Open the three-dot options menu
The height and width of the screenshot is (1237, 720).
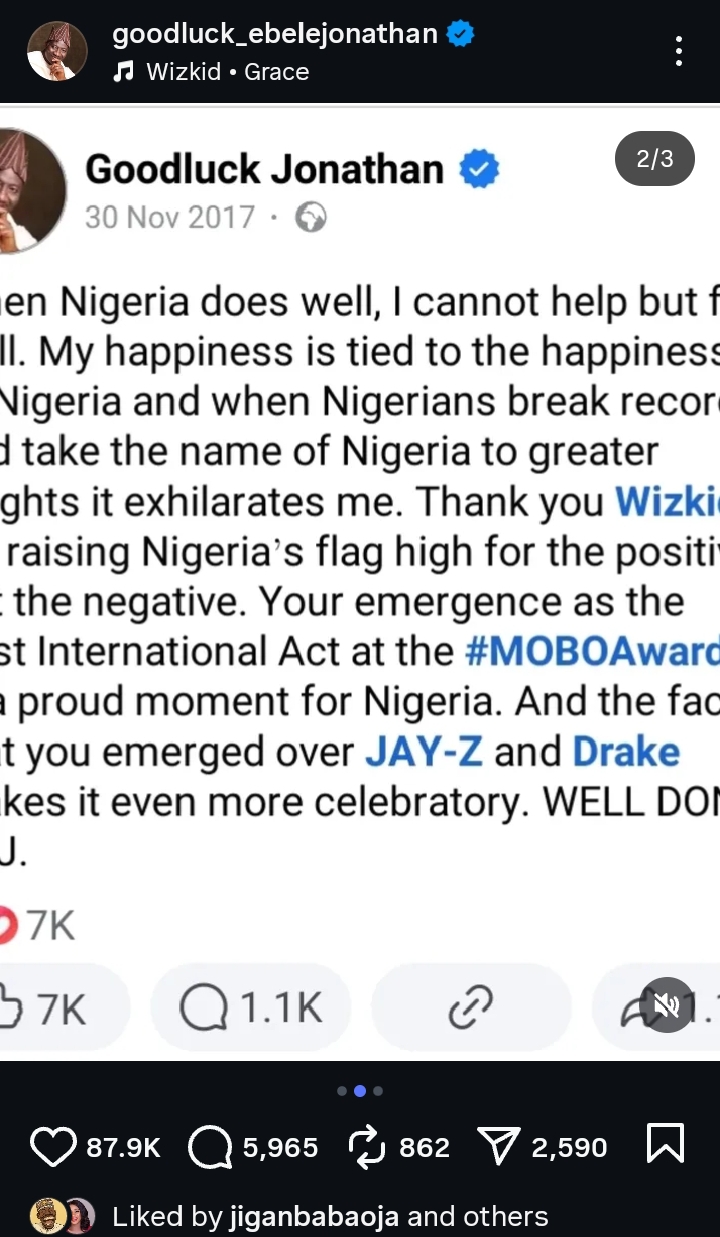[679, 51]
